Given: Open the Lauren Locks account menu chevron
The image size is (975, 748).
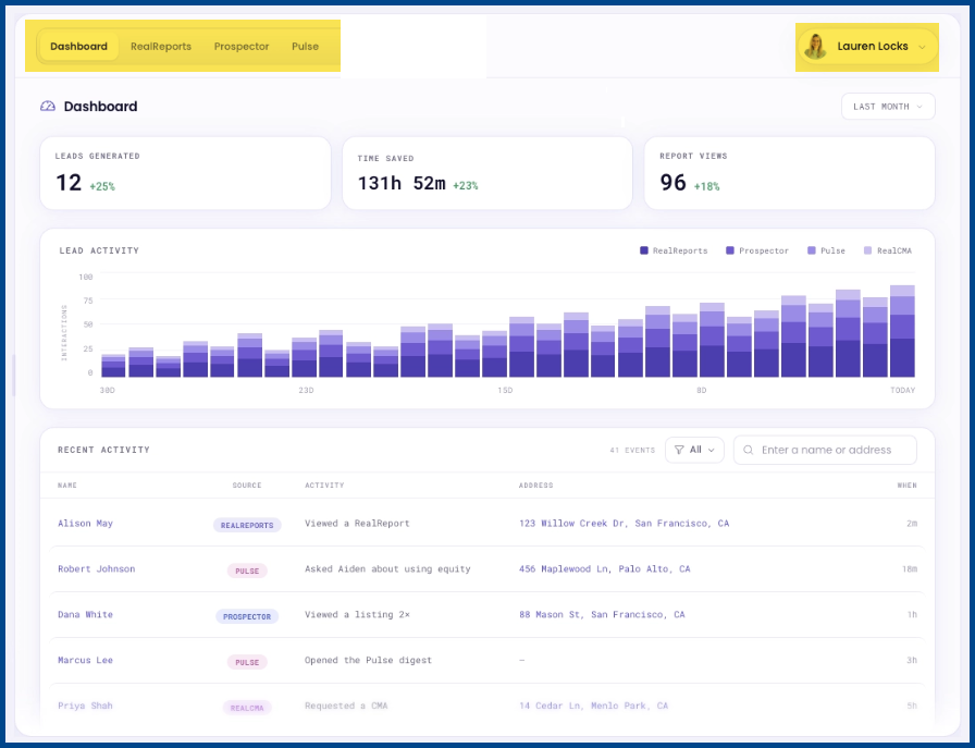Looking at the screenshot, I should [x=922, y=47].
